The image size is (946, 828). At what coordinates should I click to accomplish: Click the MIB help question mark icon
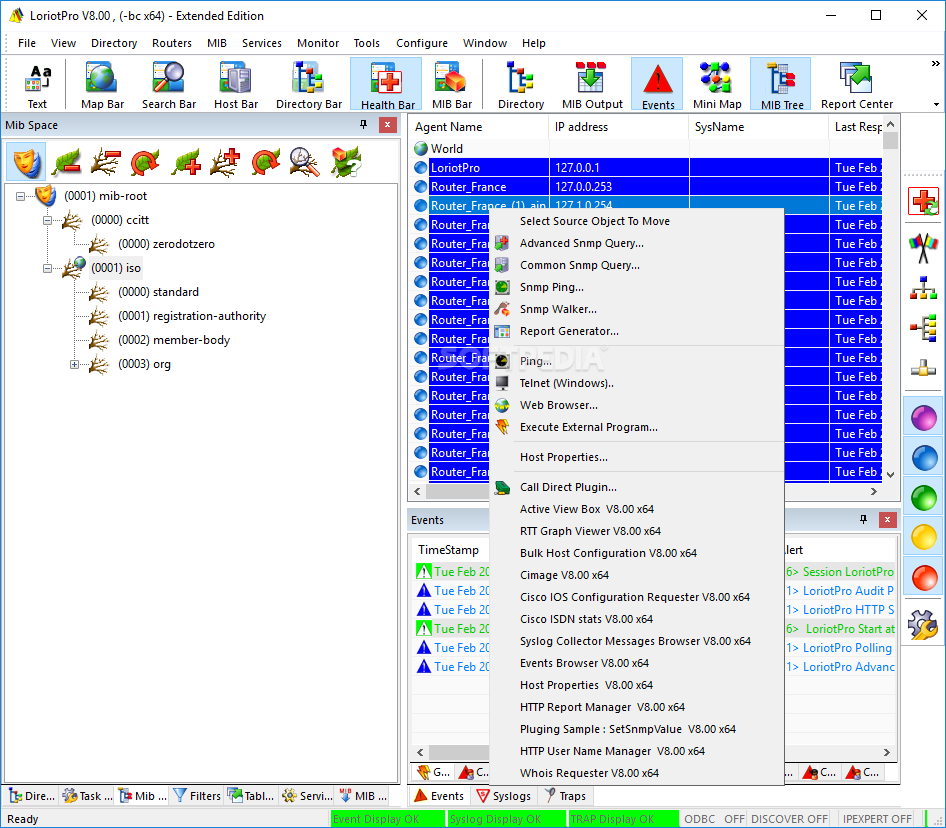point(345,162)
